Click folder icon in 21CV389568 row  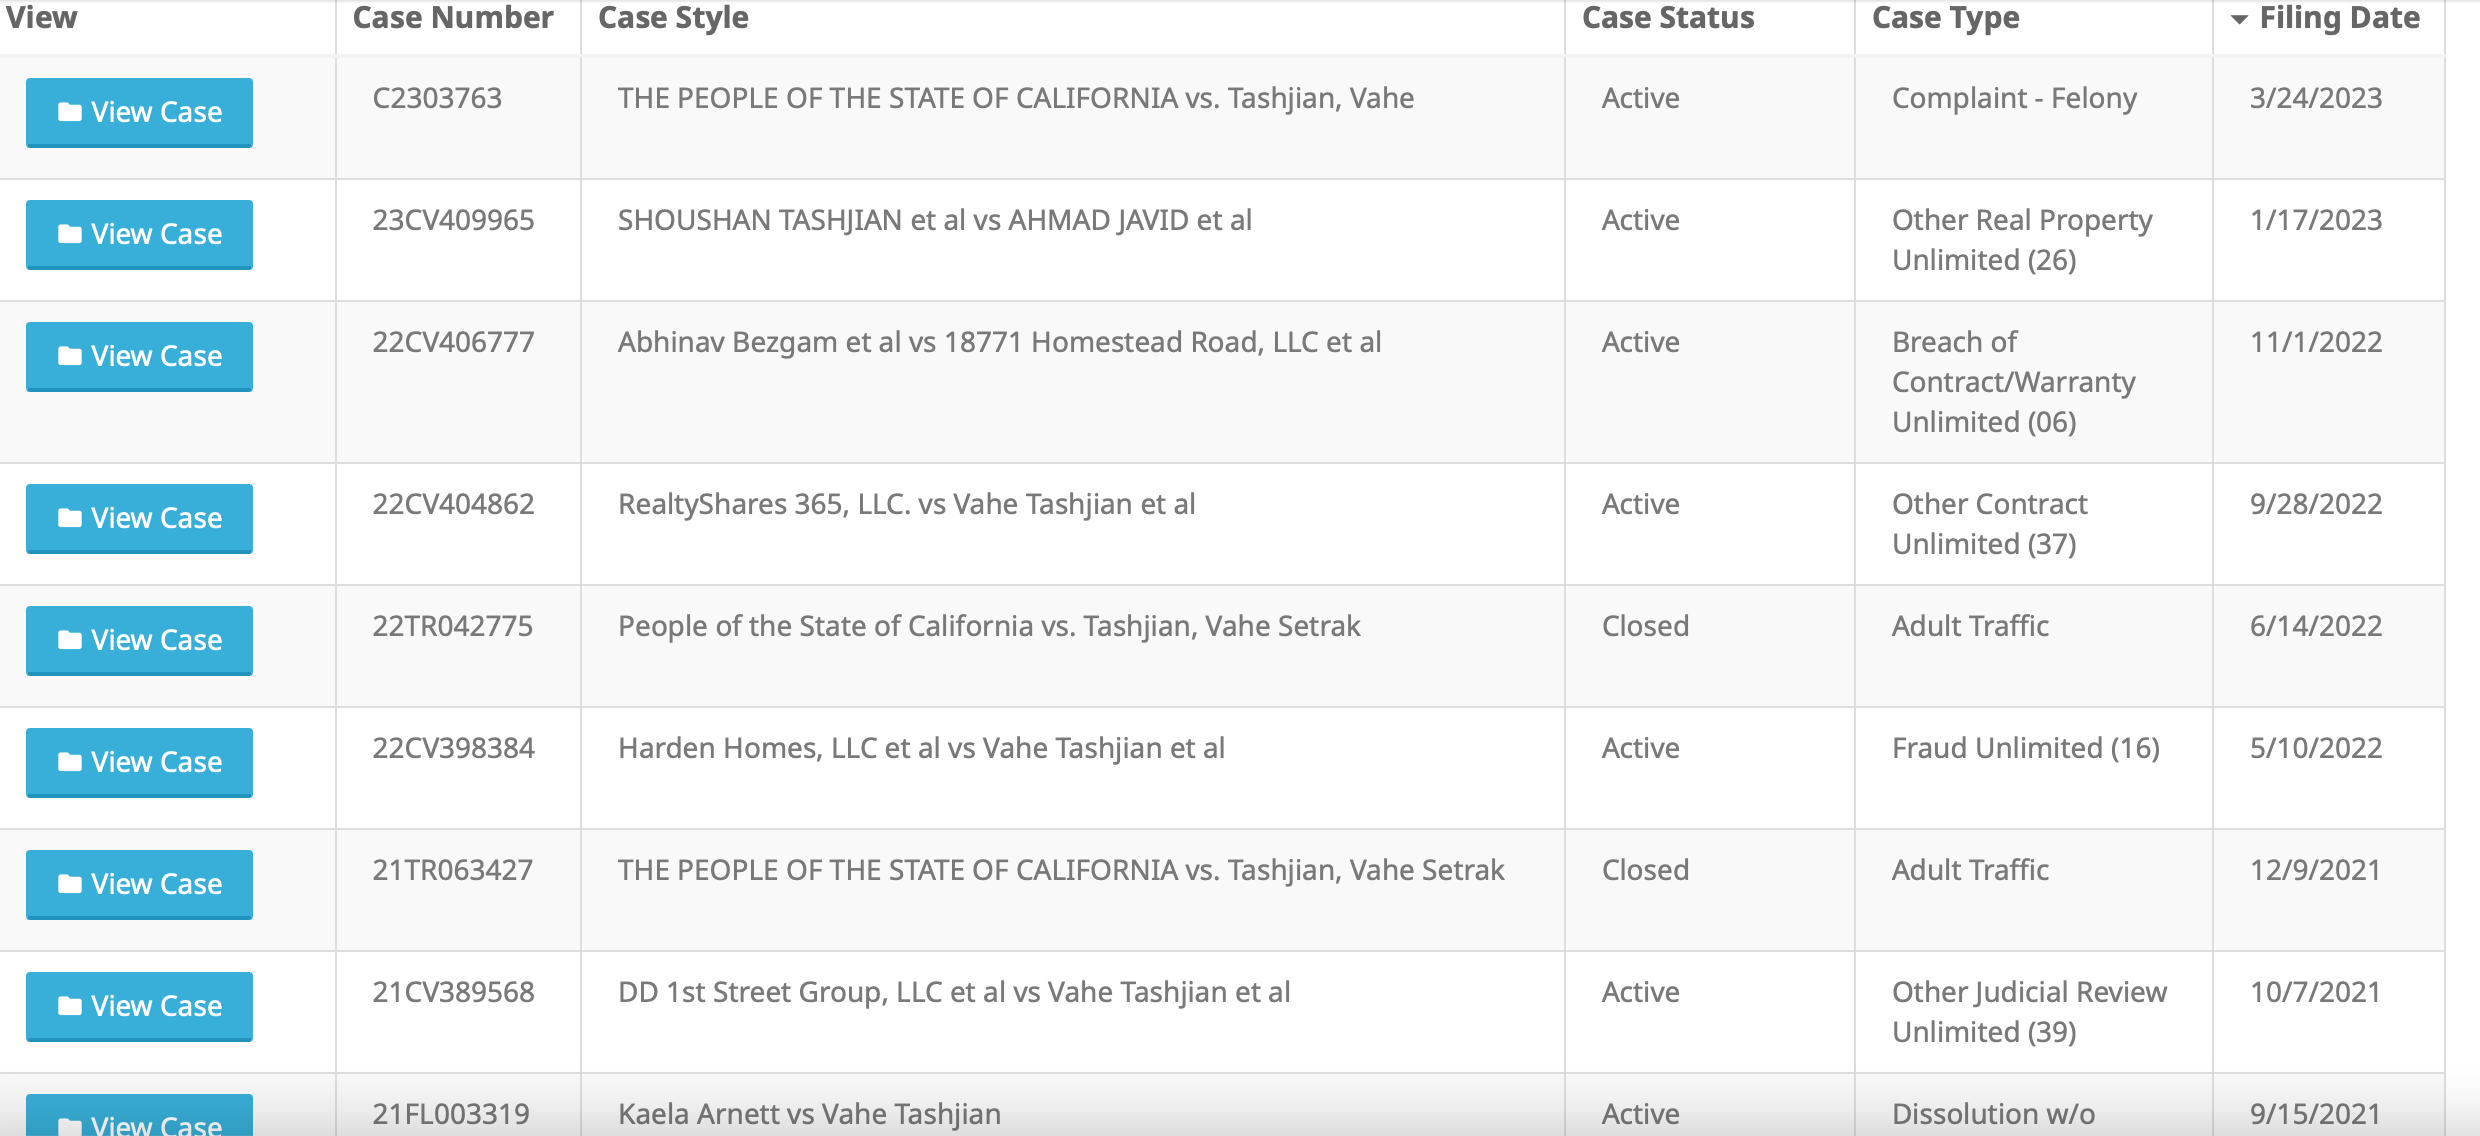(70, 1006)
